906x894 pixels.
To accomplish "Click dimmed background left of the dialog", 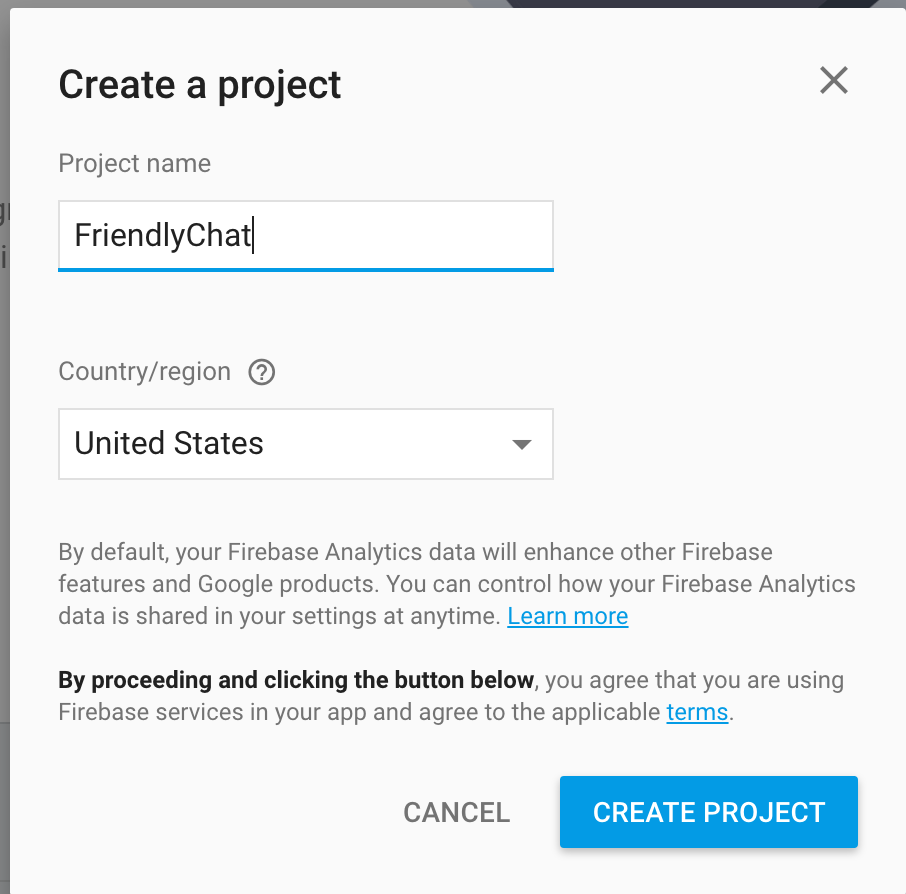I will click(4, 400).
